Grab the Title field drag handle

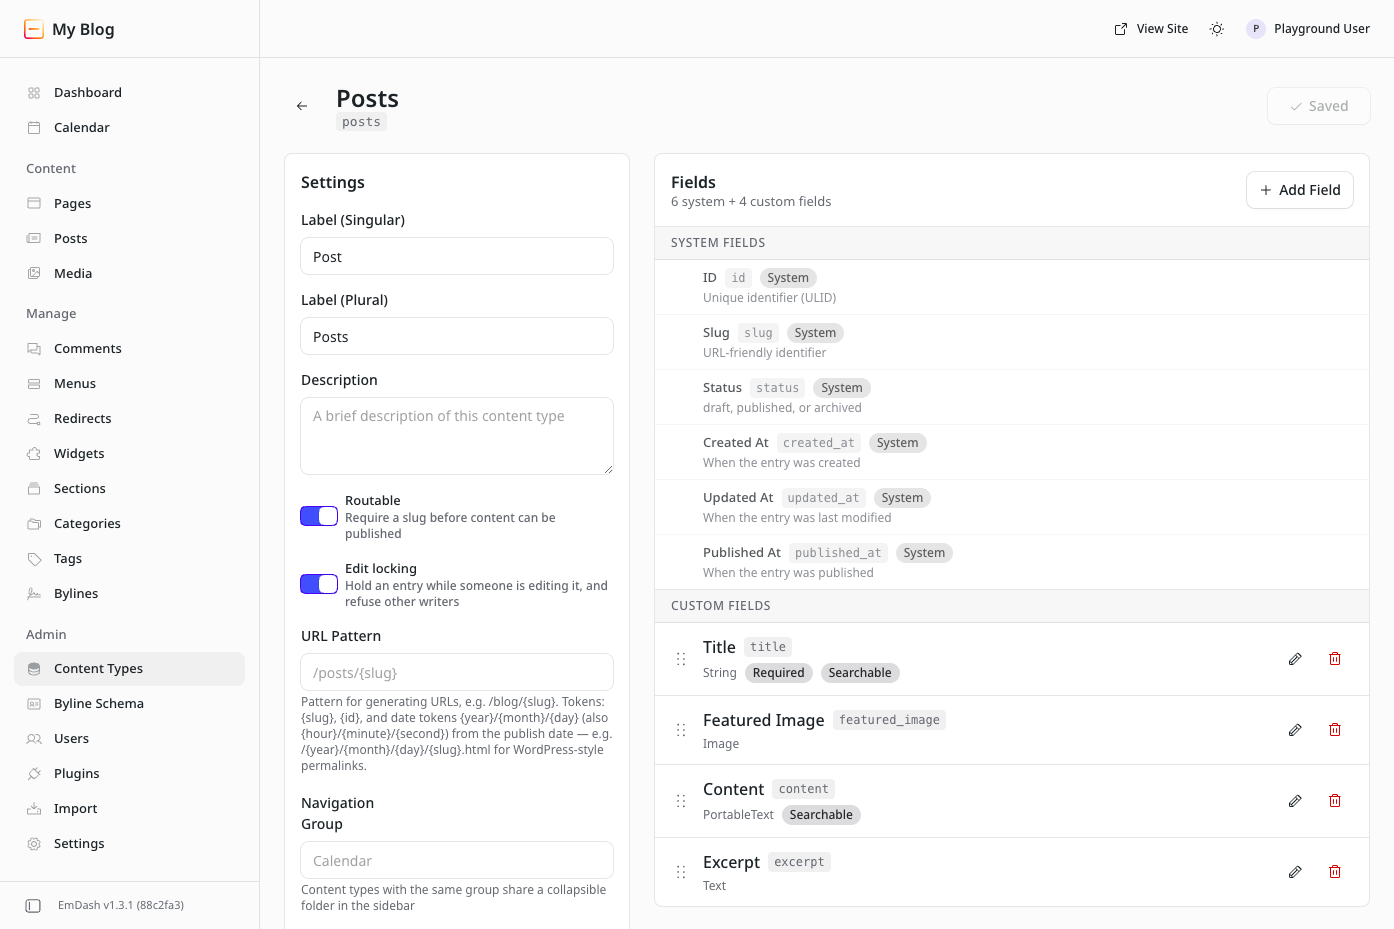(x=681, y=659)
